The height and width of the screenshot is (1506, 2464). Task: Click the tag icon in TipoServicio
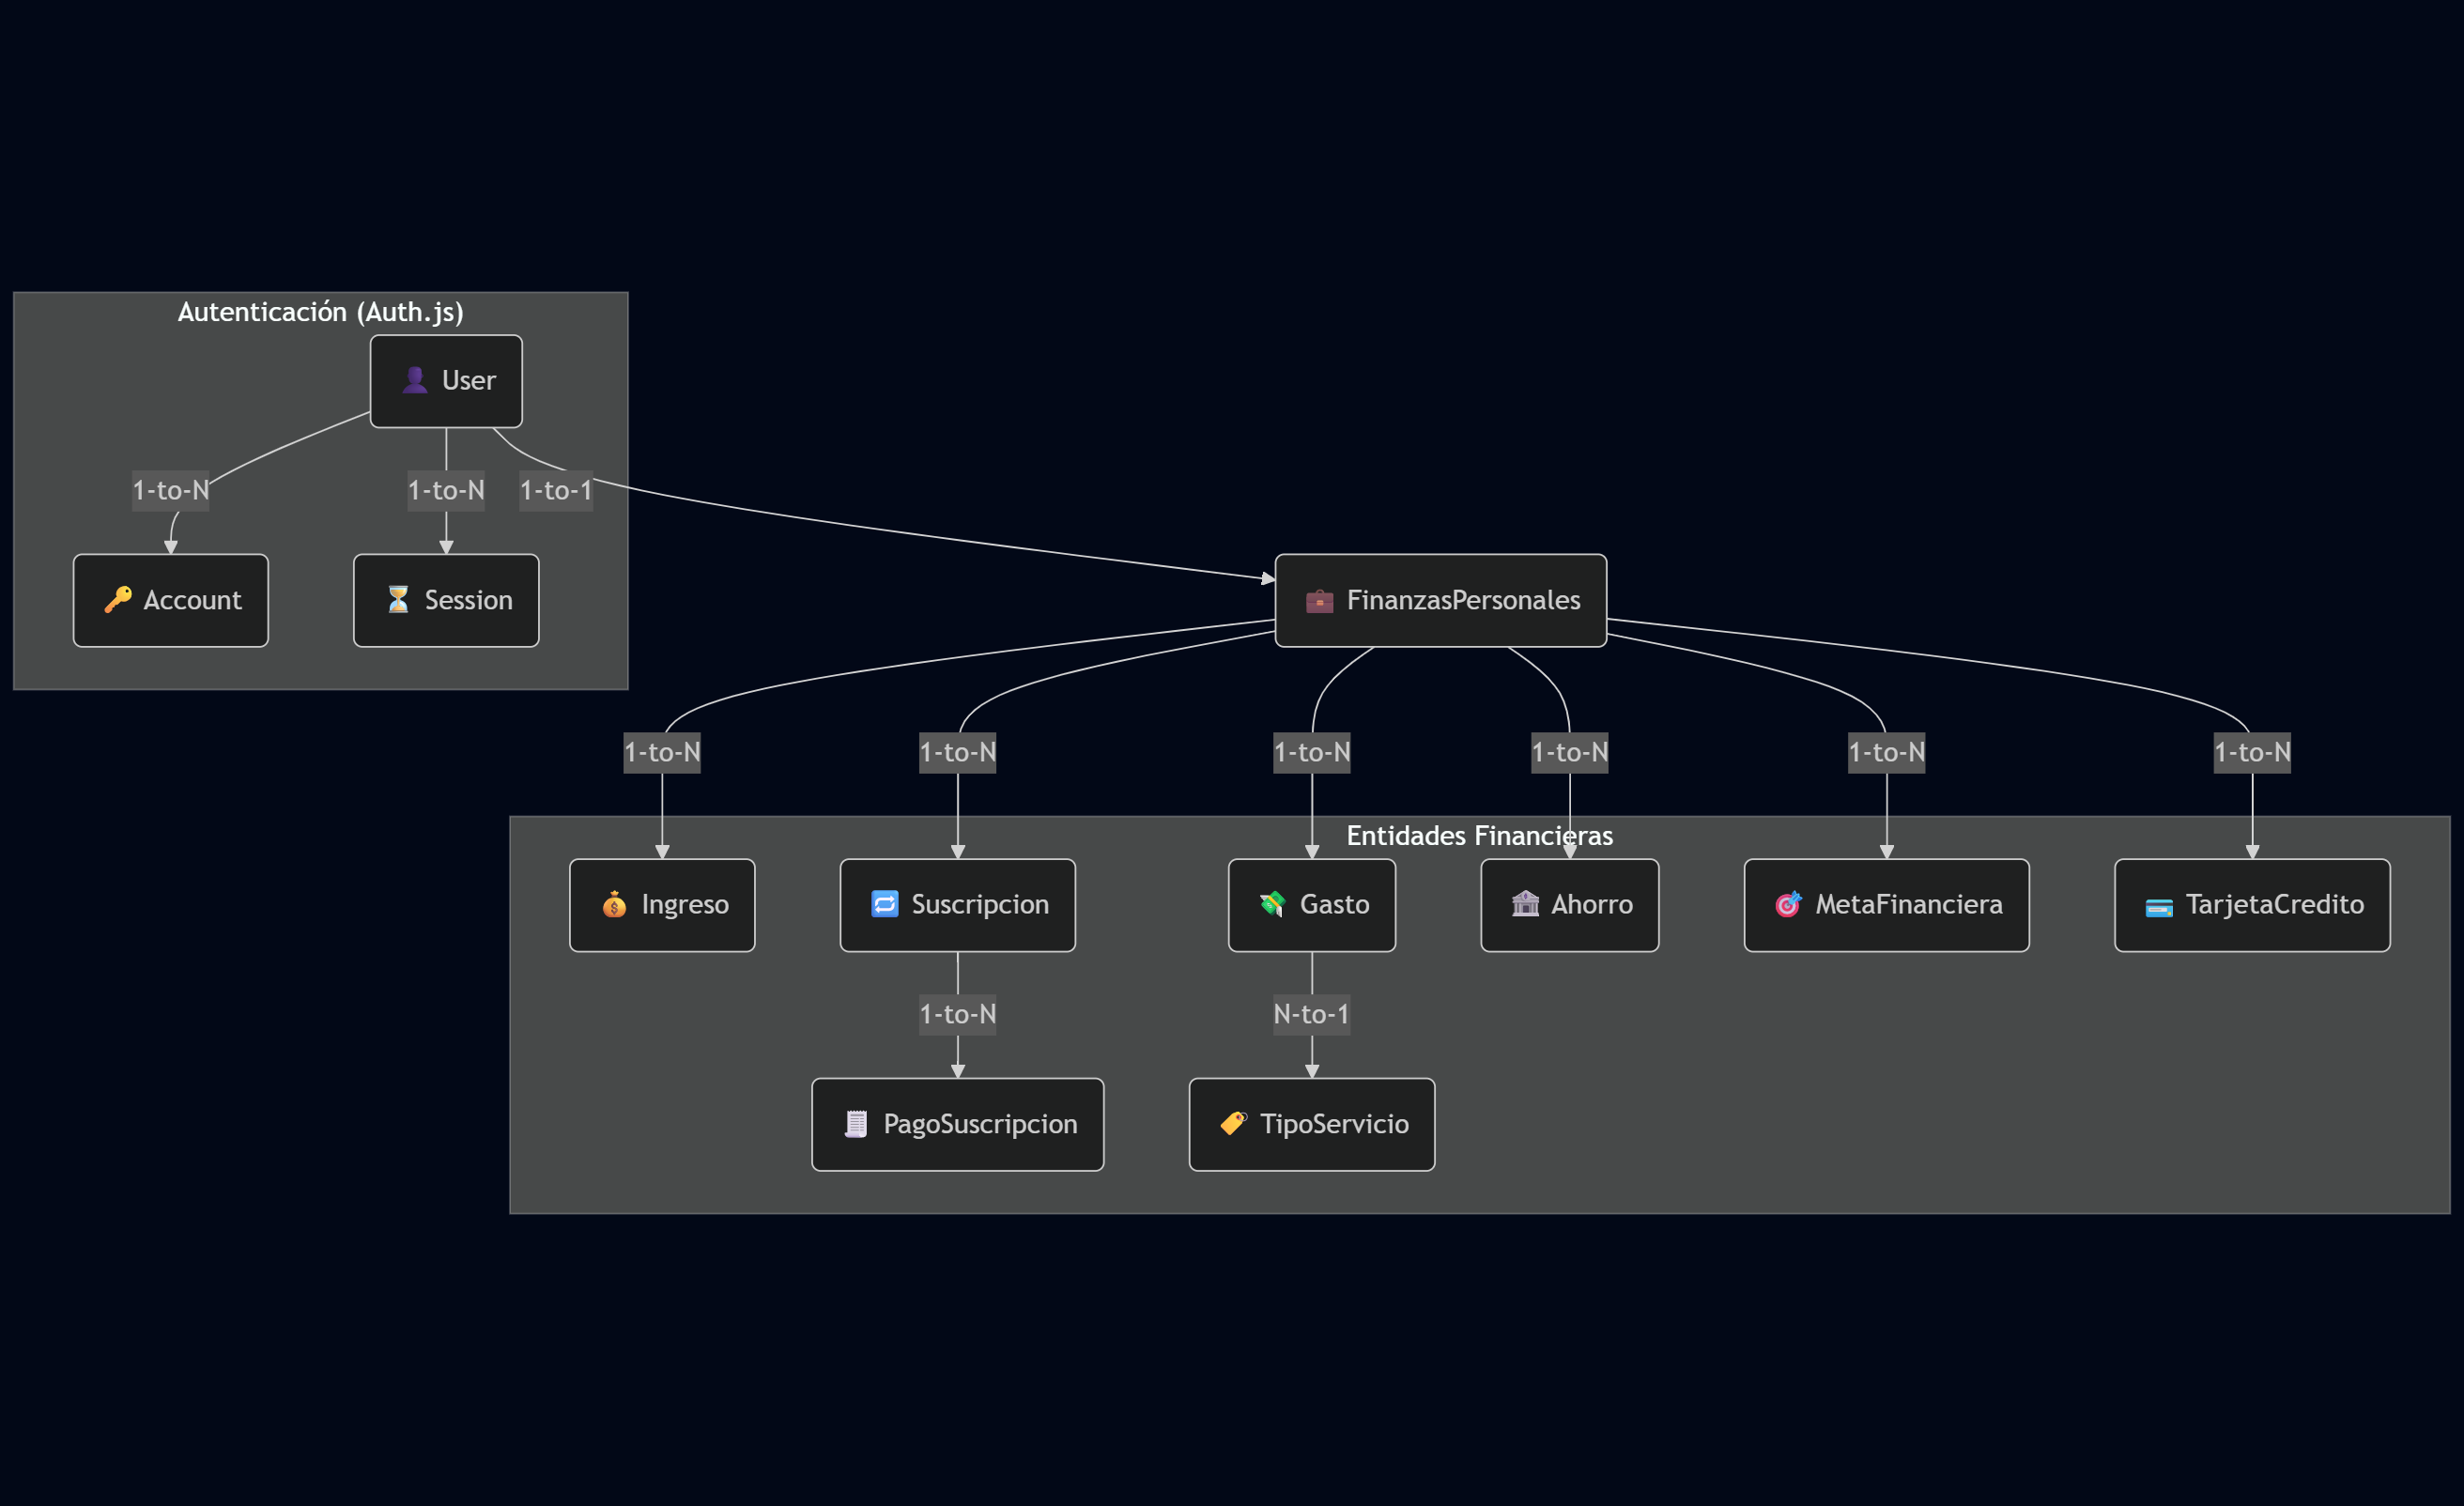tap(1233, 1124)
